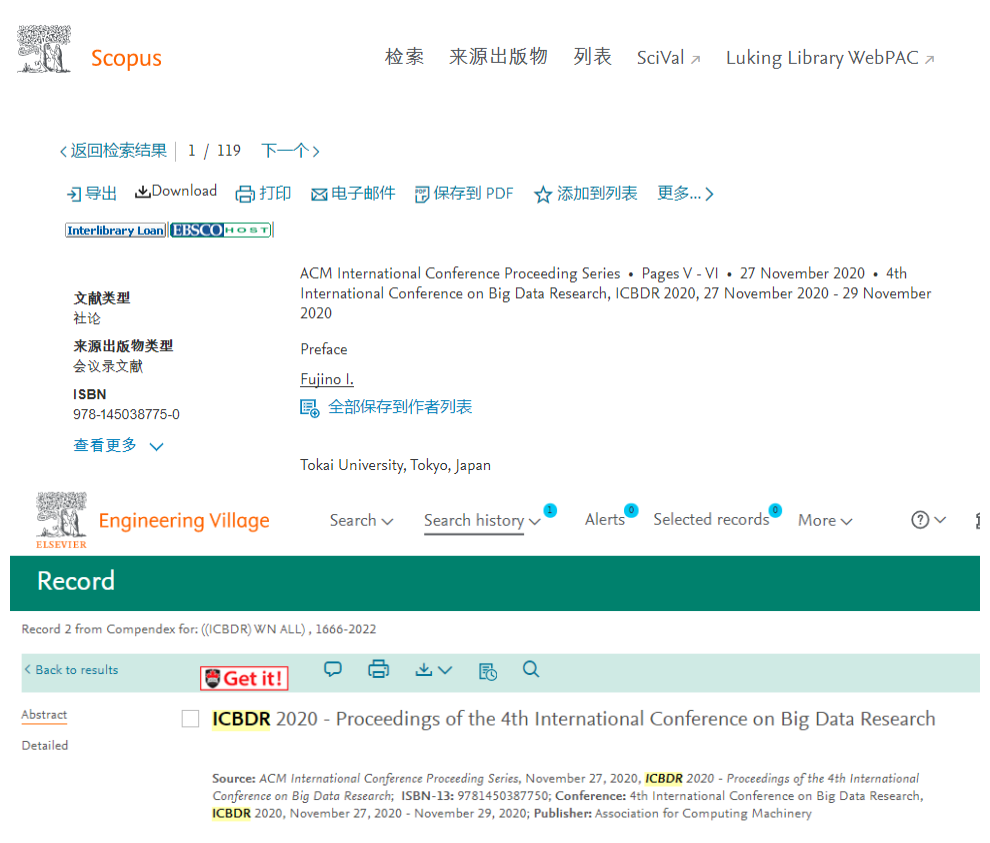Open the Alerts menu item
The image size is (990, 843).
[604, 520]
